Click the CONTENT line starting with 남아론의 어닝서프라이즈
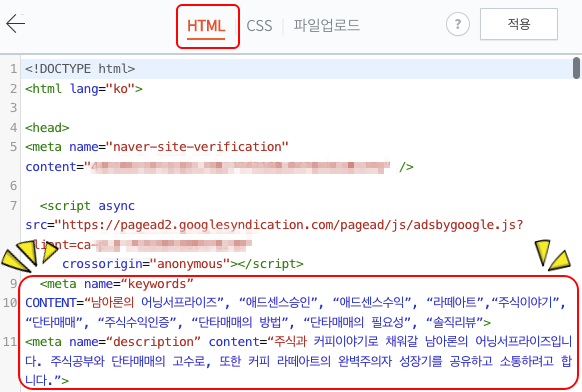582x392 pixels. point(295,303)
